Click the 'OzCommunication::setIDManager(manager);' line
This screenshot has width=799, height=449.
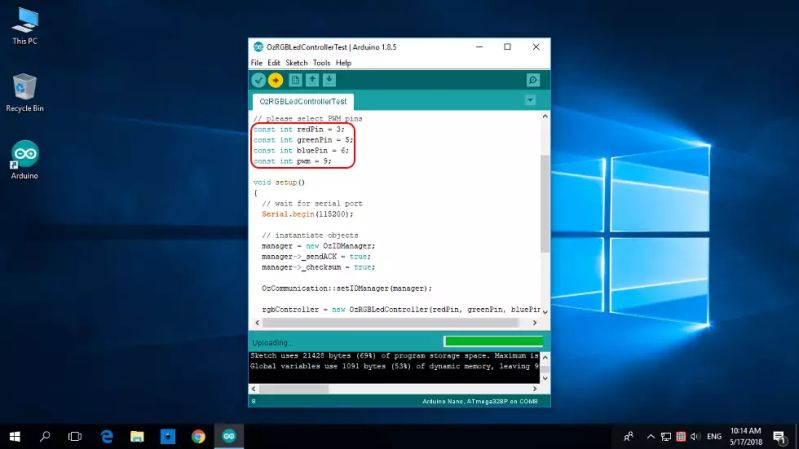coord(347,288)
